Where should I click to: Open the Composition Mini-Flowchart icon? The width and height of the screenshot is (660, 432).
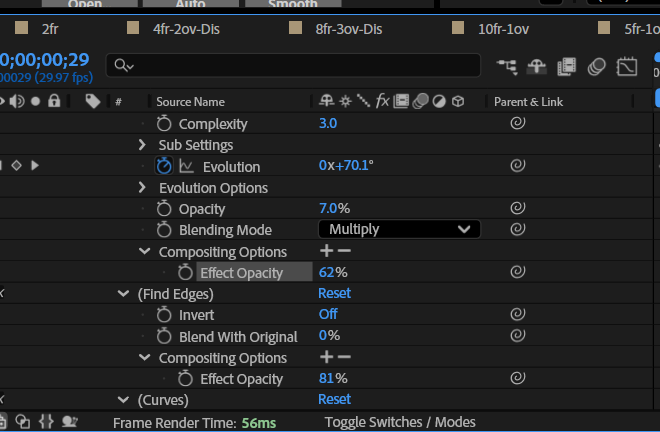(x=507, y=66)
